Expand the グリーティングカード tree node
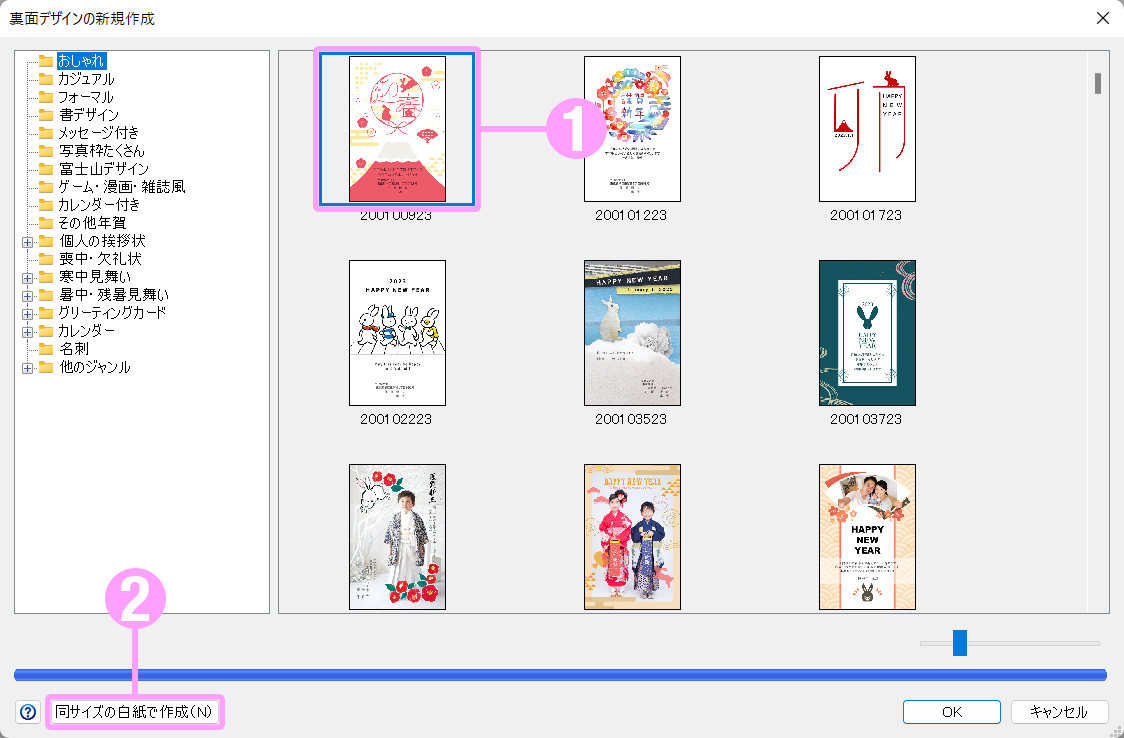Viewport: 1124px width, 738px height. (x=28, y=313)
